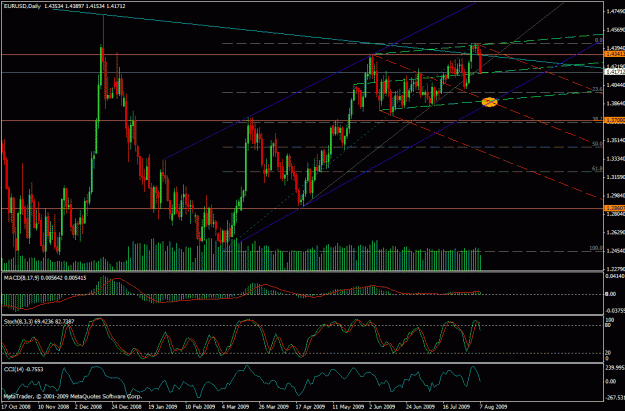The height and width of the screenshot is (411, 625).
Task: Click the 17 Apr 2009 date label
Action: pyautogui.click(x=311, y=407)
